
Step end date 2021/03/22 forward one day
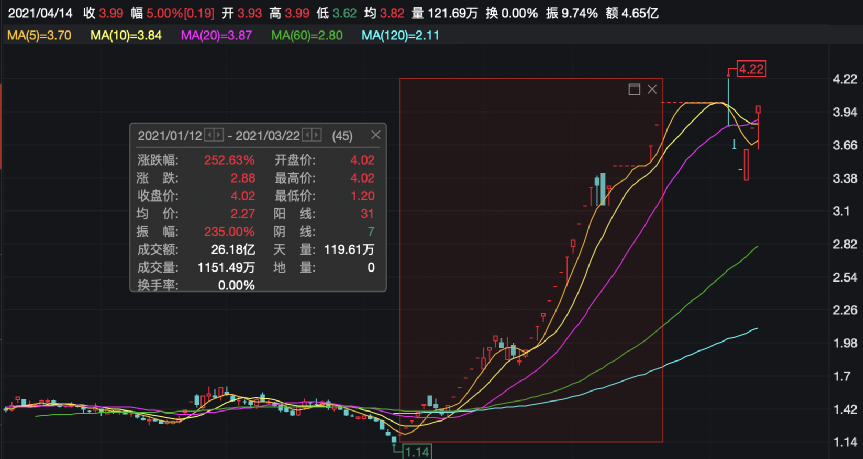click(x=318, y=135)
